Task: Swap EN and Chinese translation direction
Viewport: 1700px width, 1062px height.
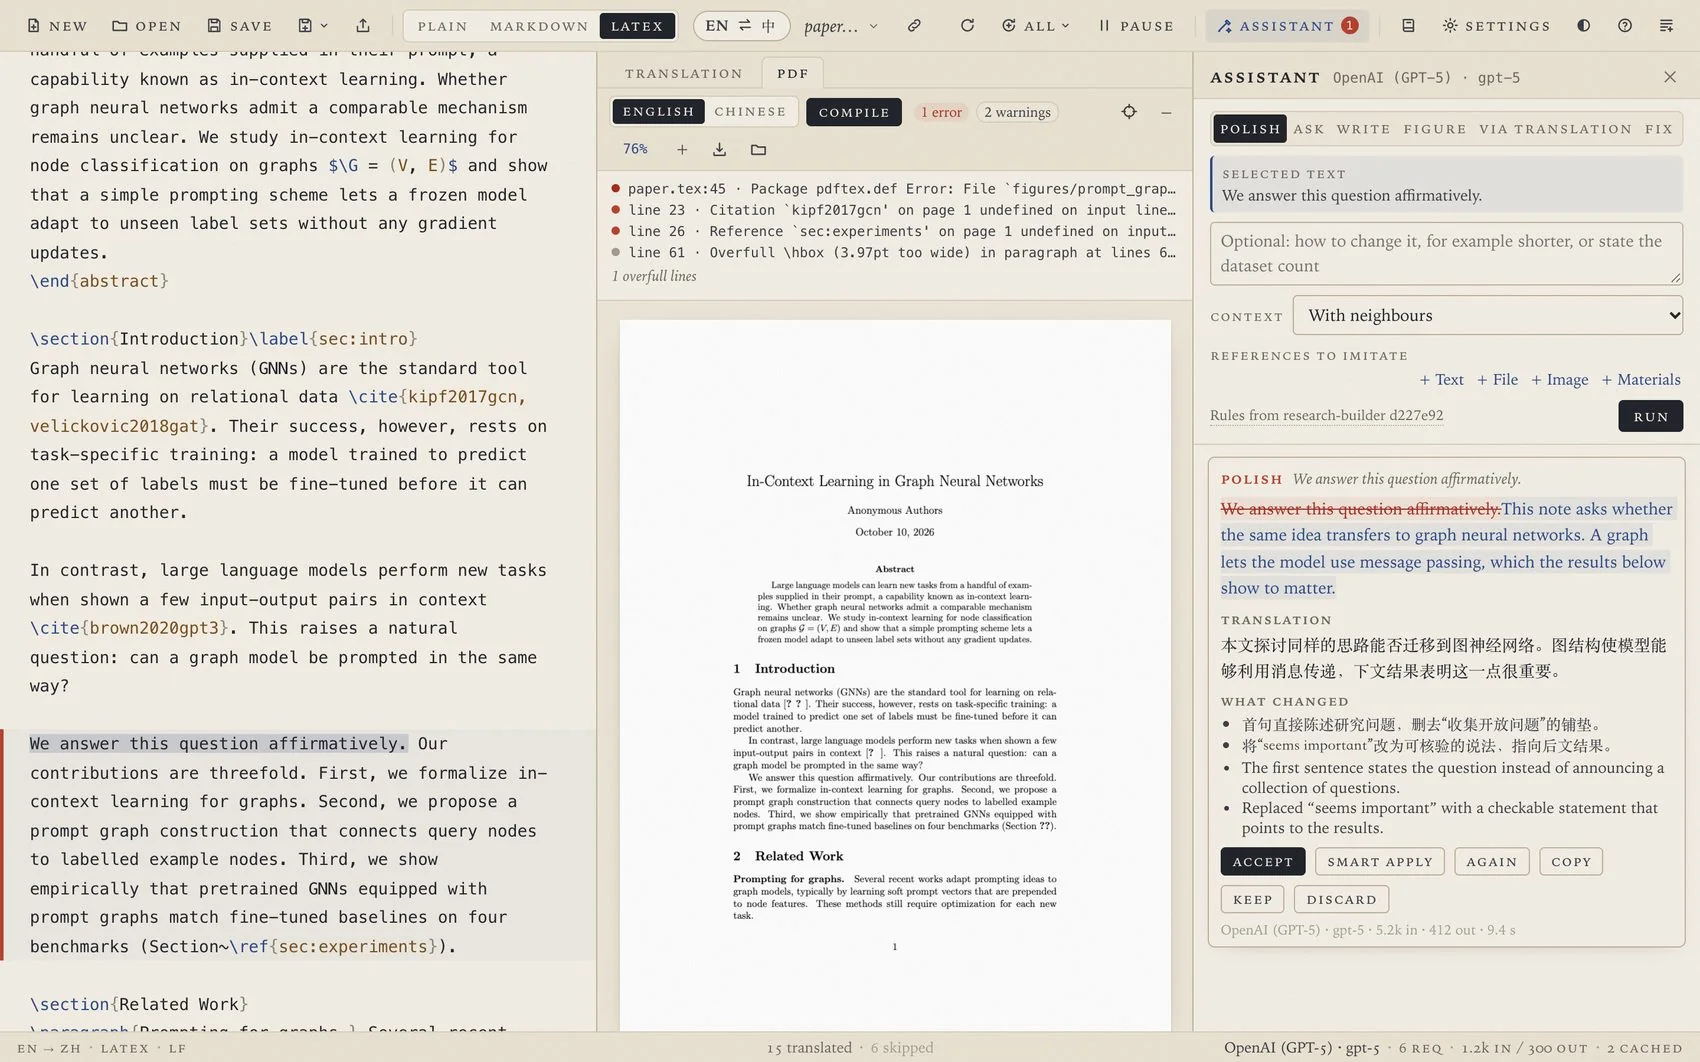Action: 741,26
